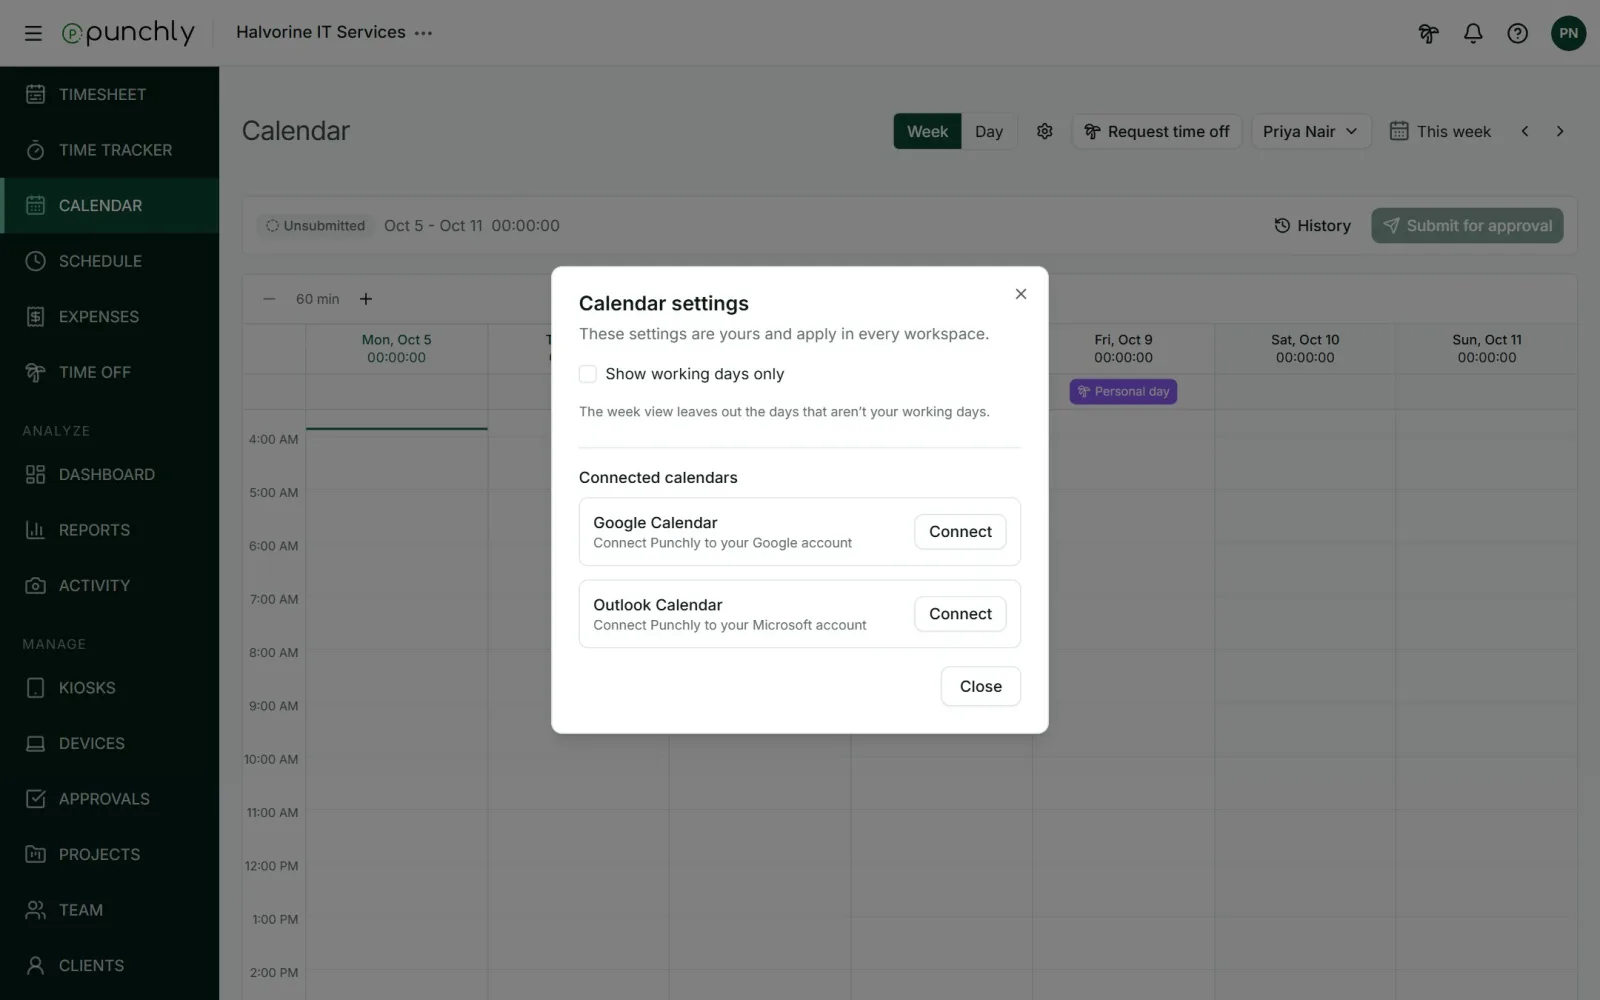Open Dashboard in sidebar

pos(110,474)
